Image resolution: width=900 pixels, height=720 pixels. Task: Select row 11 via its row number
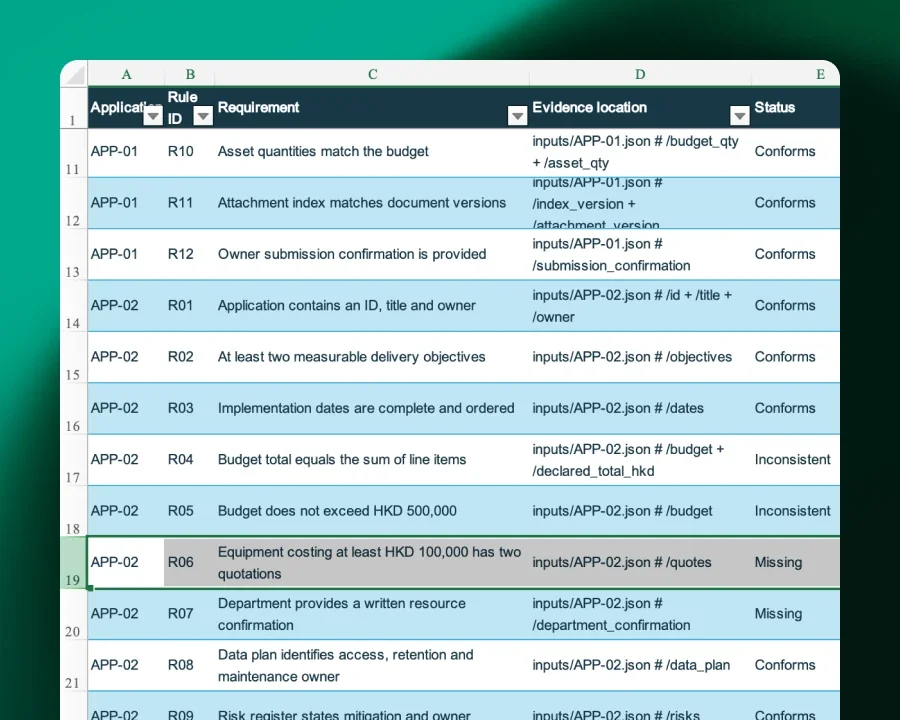tap(73, 153)
